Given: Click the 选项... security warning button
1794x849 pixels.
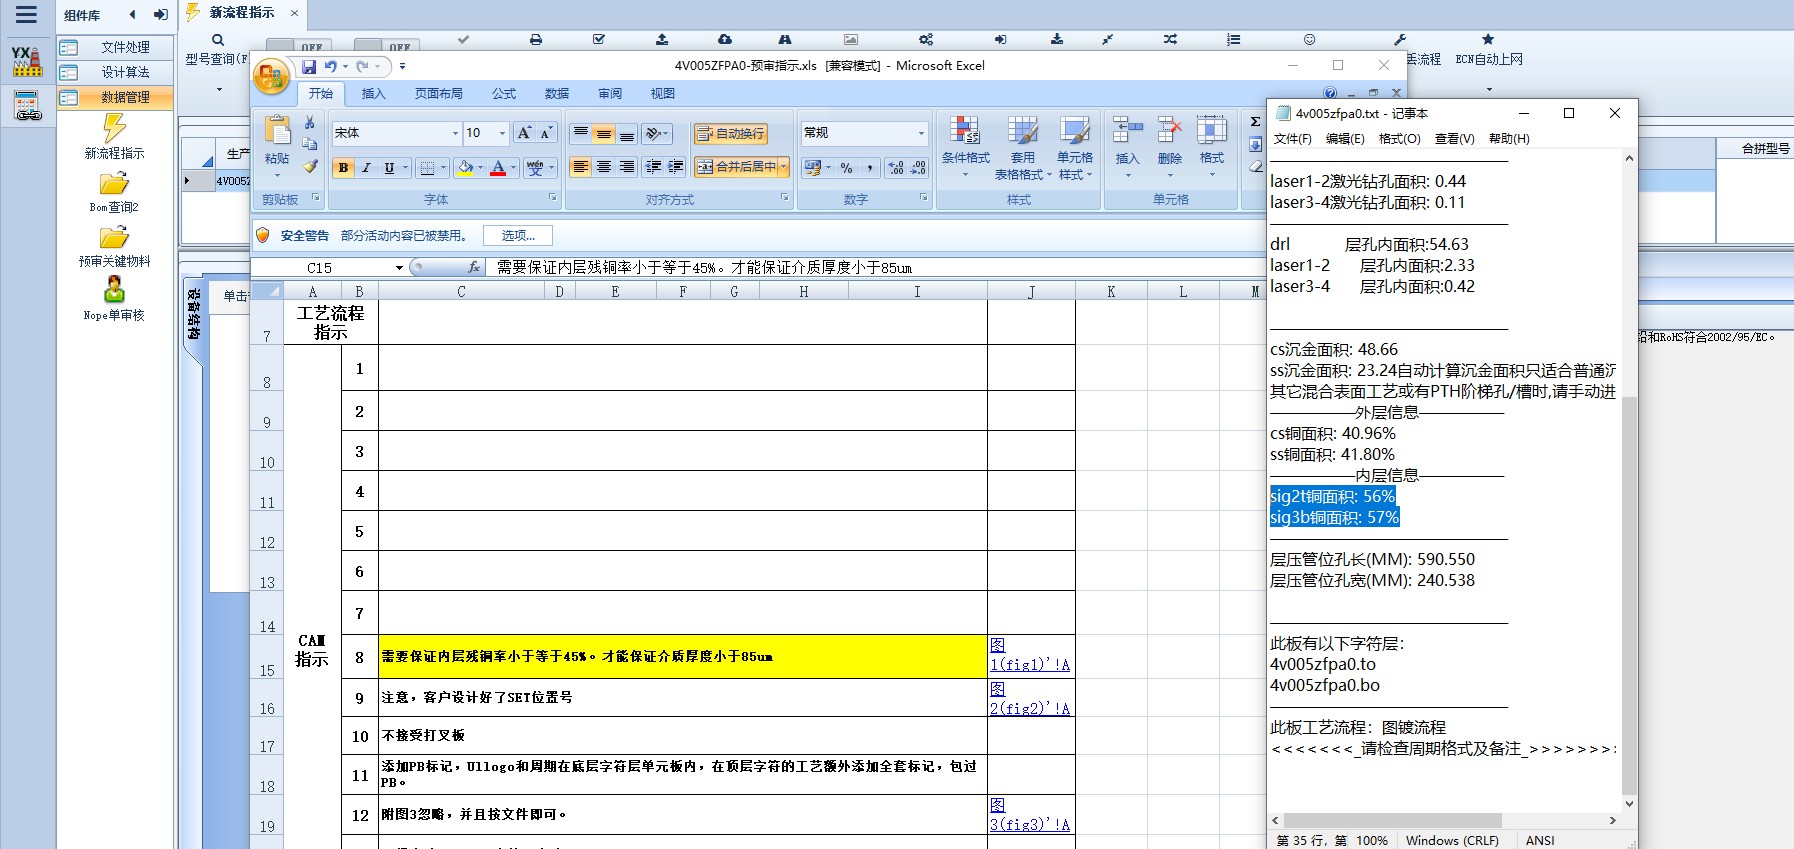Looking at the screenshot, I should click(x=518, y=236).
